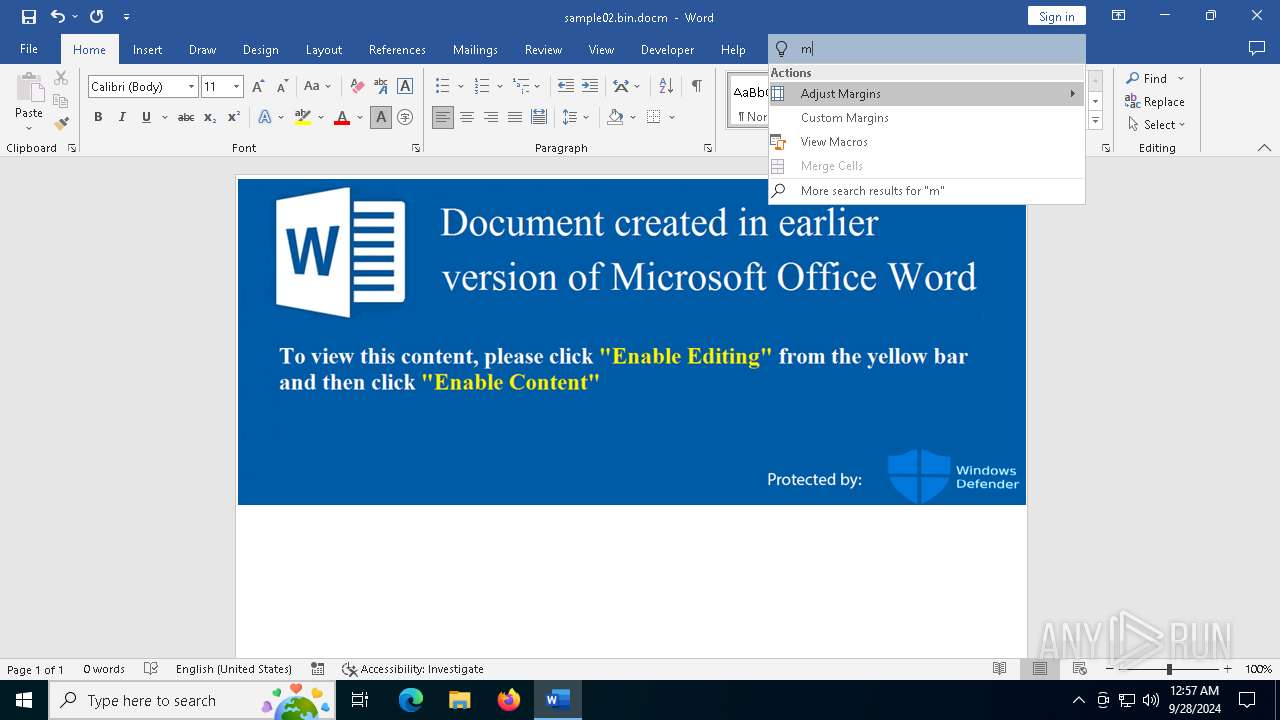Switch to the Developer tab
Screen dimensions: 1280x720
(668, 49)
